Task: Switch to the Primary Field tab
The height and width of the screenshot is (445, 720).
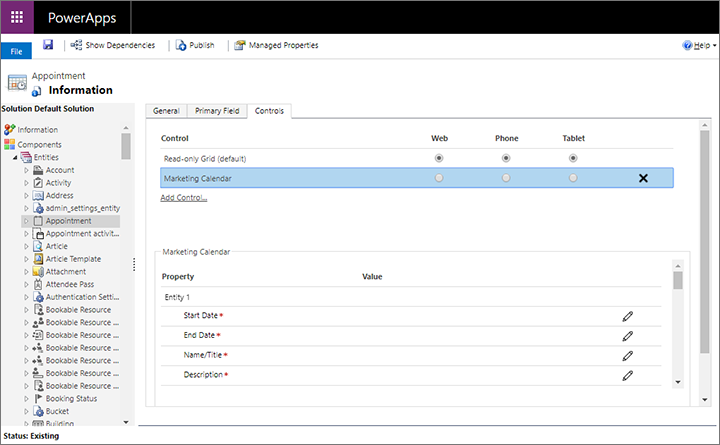Action: (x=217, y=111)
